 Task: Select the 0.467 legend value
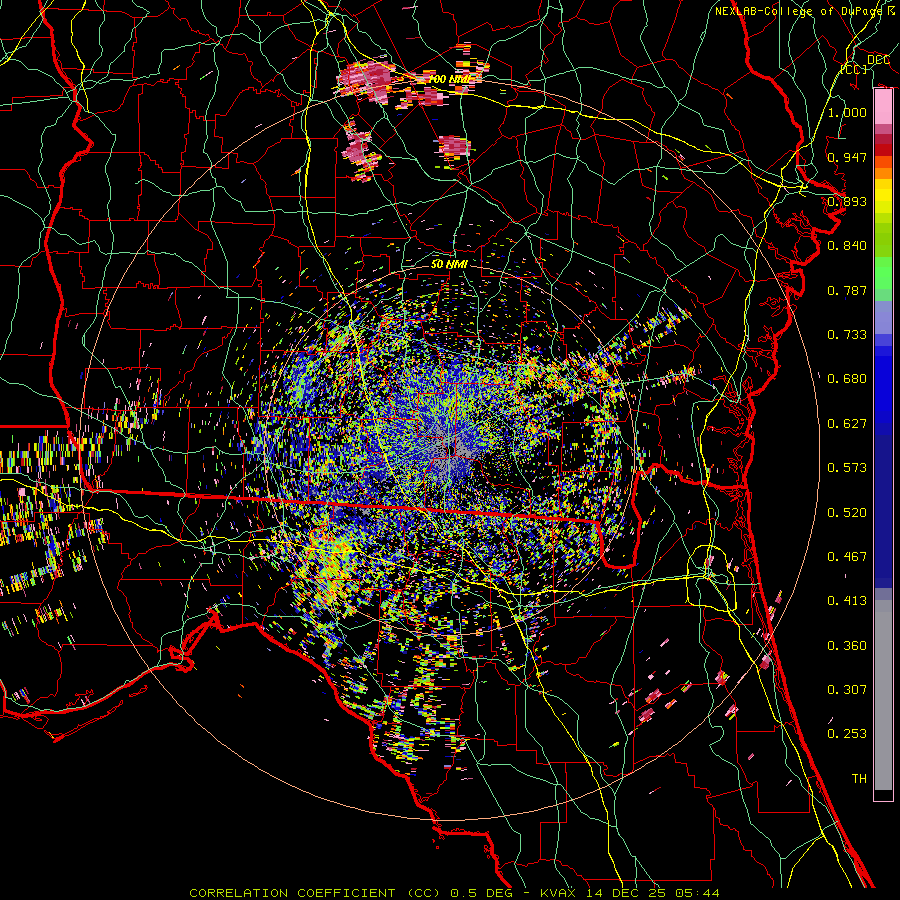(x=847, y=557)
